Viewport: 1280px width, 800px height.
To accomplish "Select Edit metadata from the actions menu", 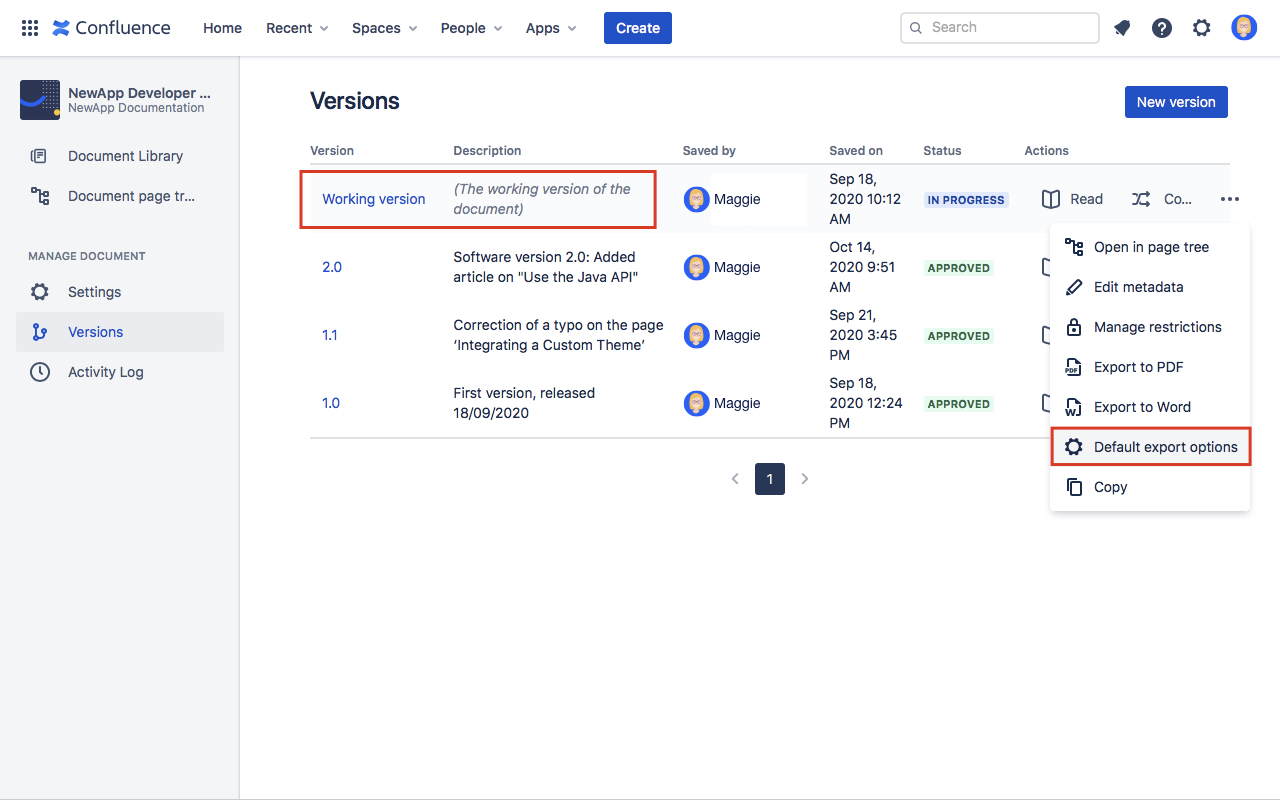I will click(1138, 287).
